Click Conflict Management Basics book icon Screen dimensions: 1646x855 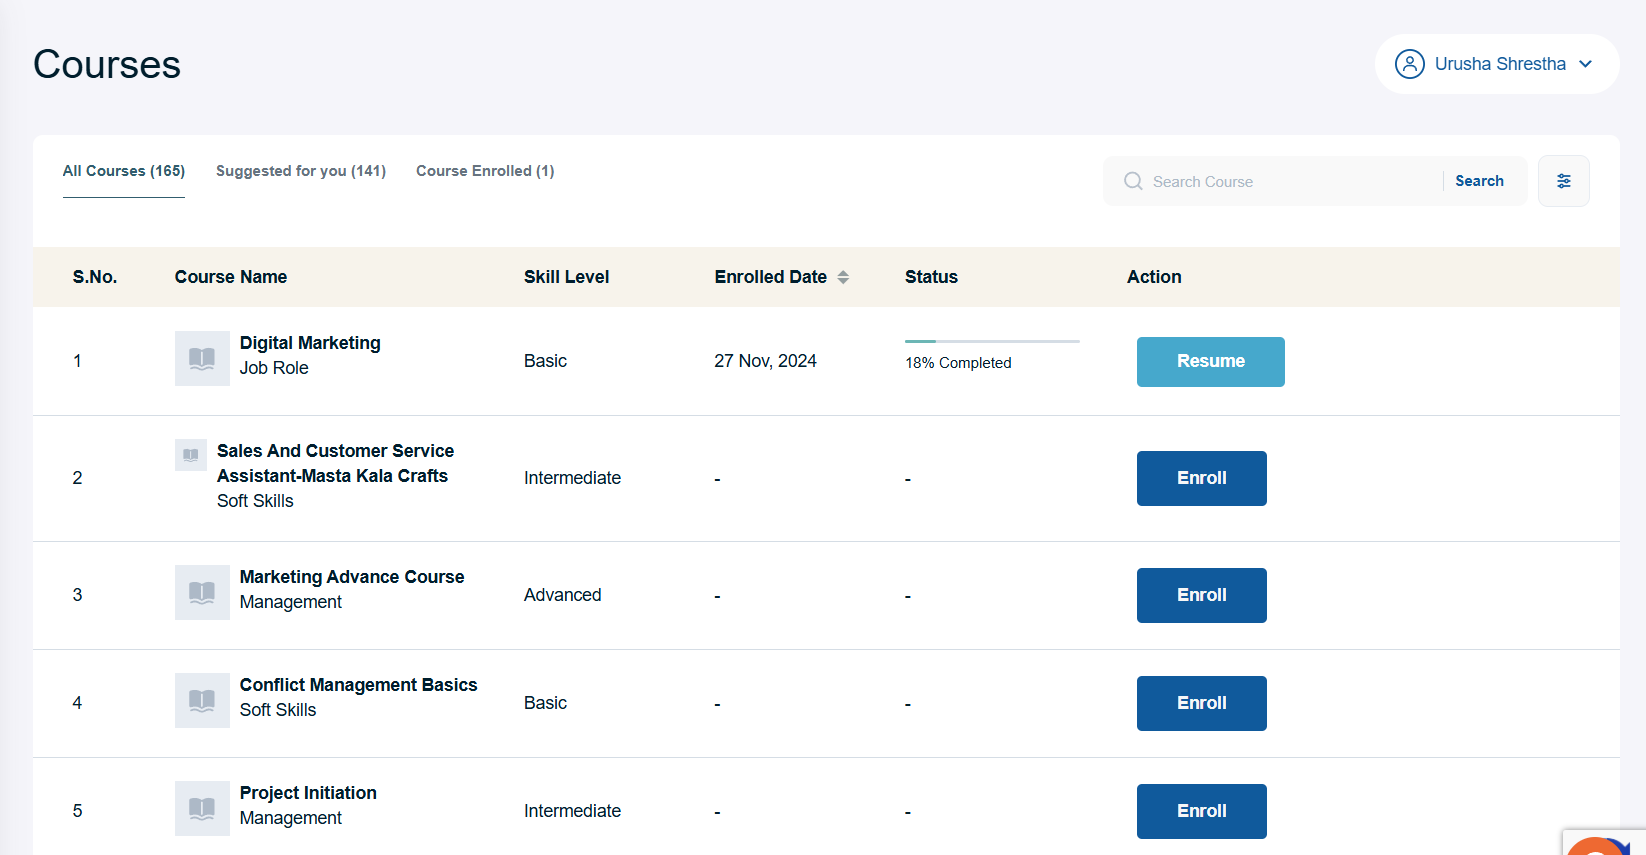point(202,701)
